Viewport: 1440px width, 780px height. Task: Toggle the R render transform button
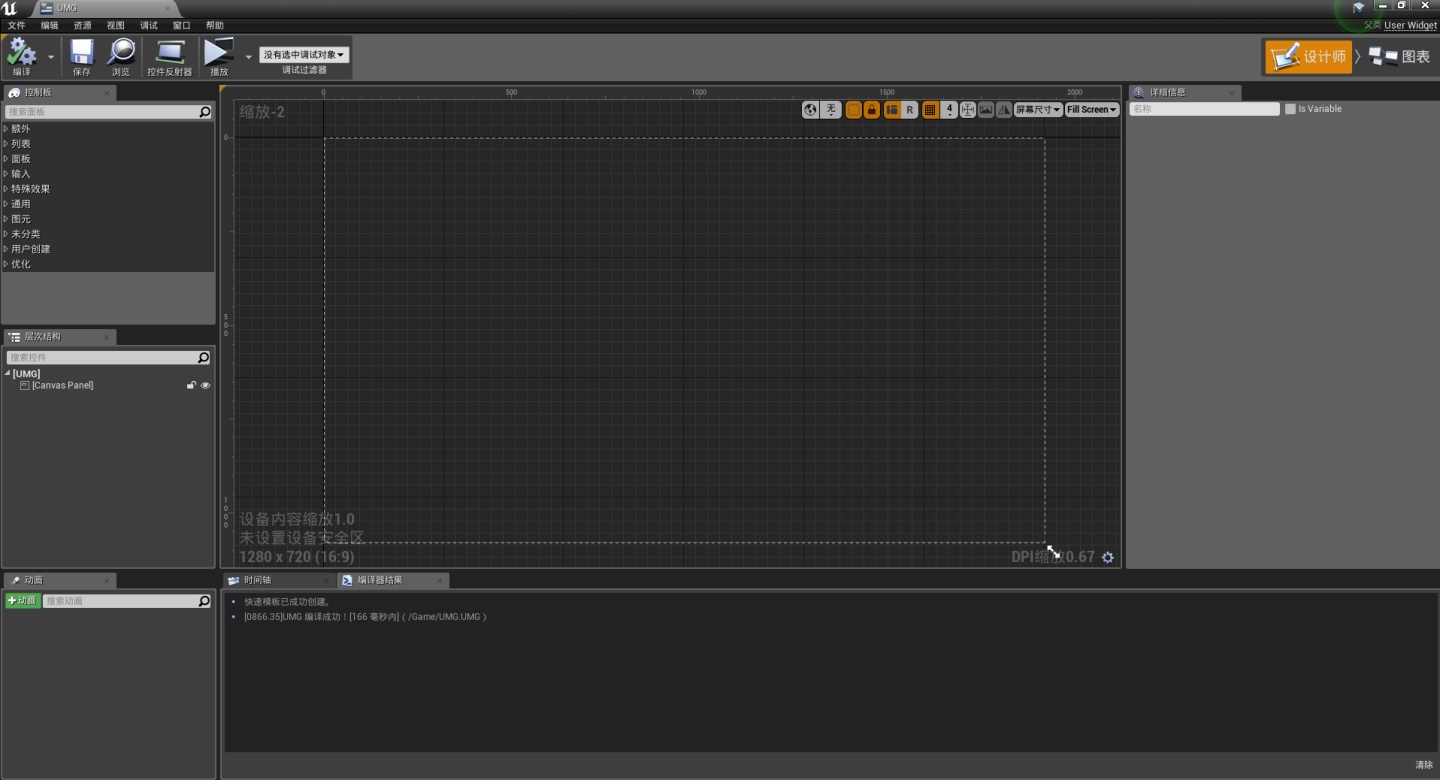pyautogui.click(x=910, y=110)
